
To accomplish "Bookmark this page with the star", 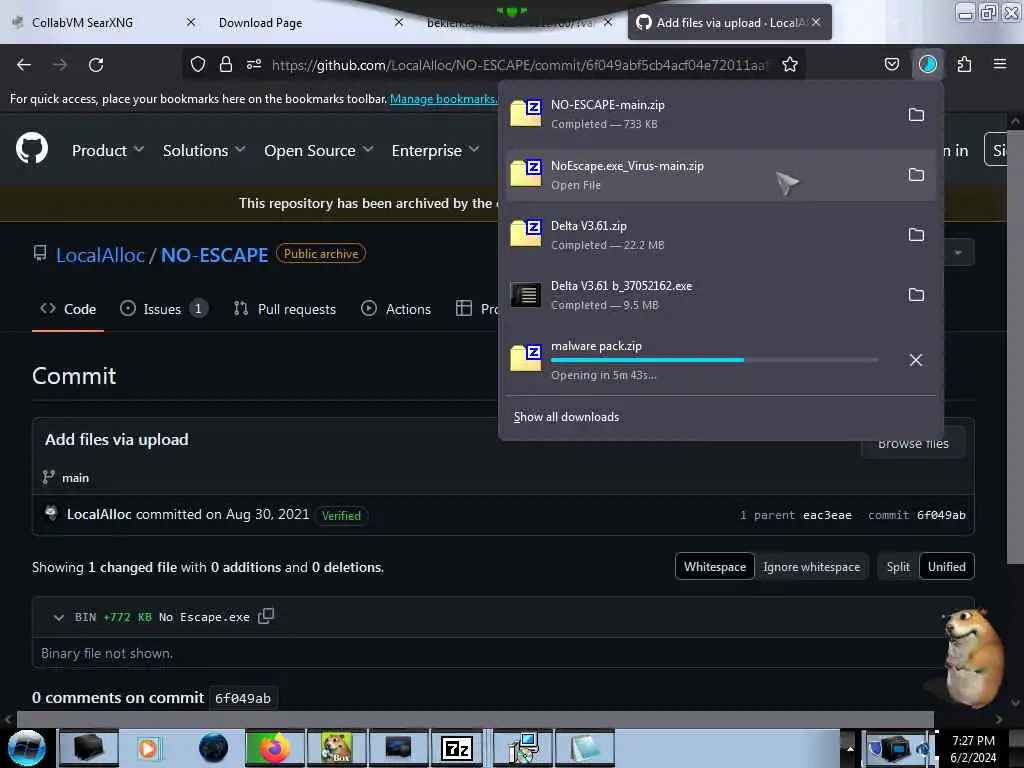I will tap(790, 64).
